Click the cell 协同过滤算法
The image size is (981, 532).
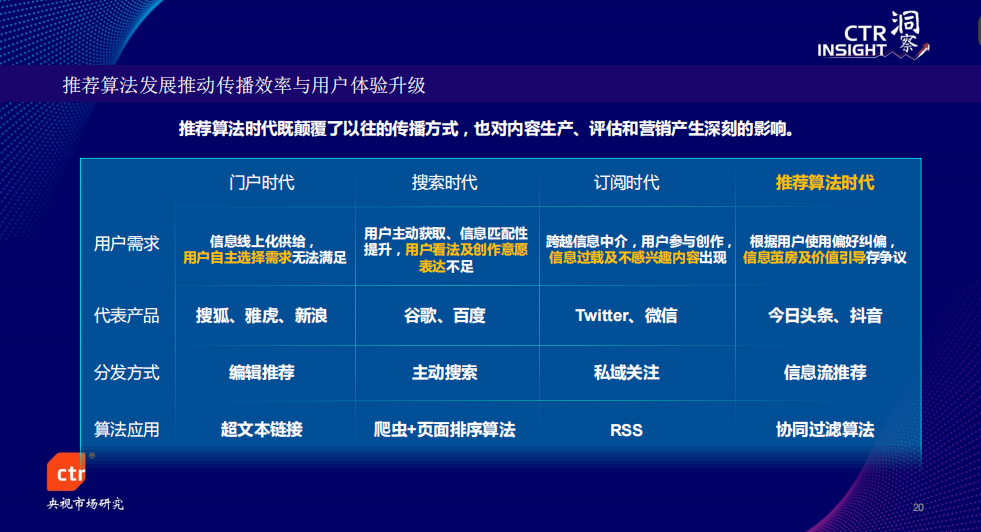click(x=825, y=429)
